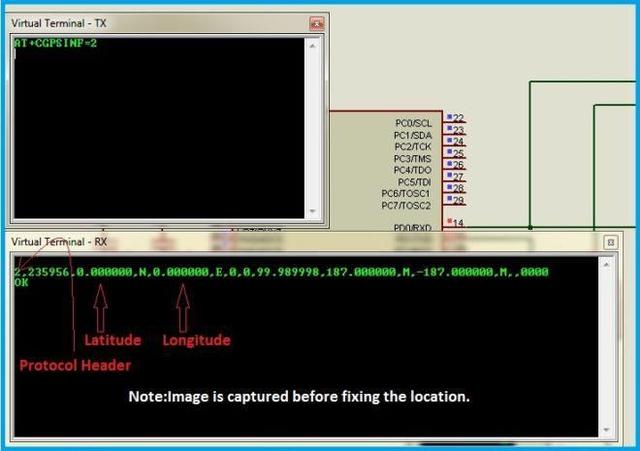Click the OK response in RX terminal
Viewport: 640px width, 451px height.
pyautogui.click(x=21, y=282)
